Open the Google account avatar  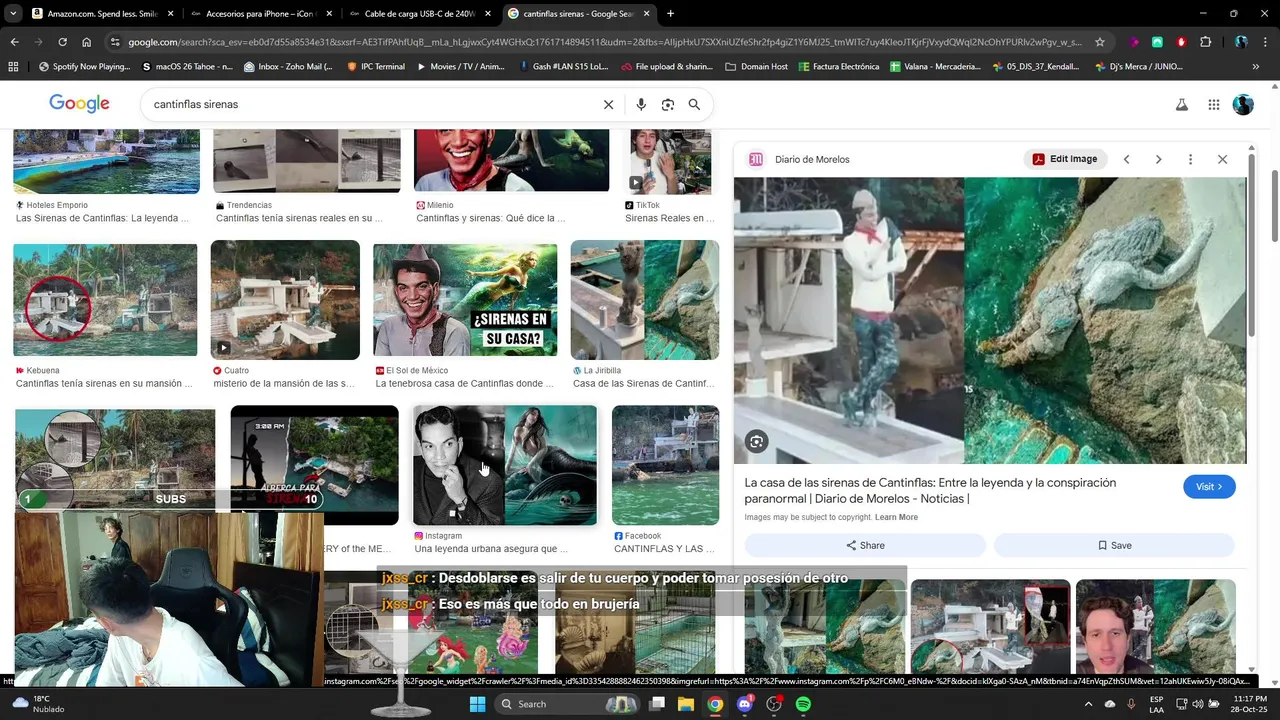pyautogui.click(x=1243, y=104)
